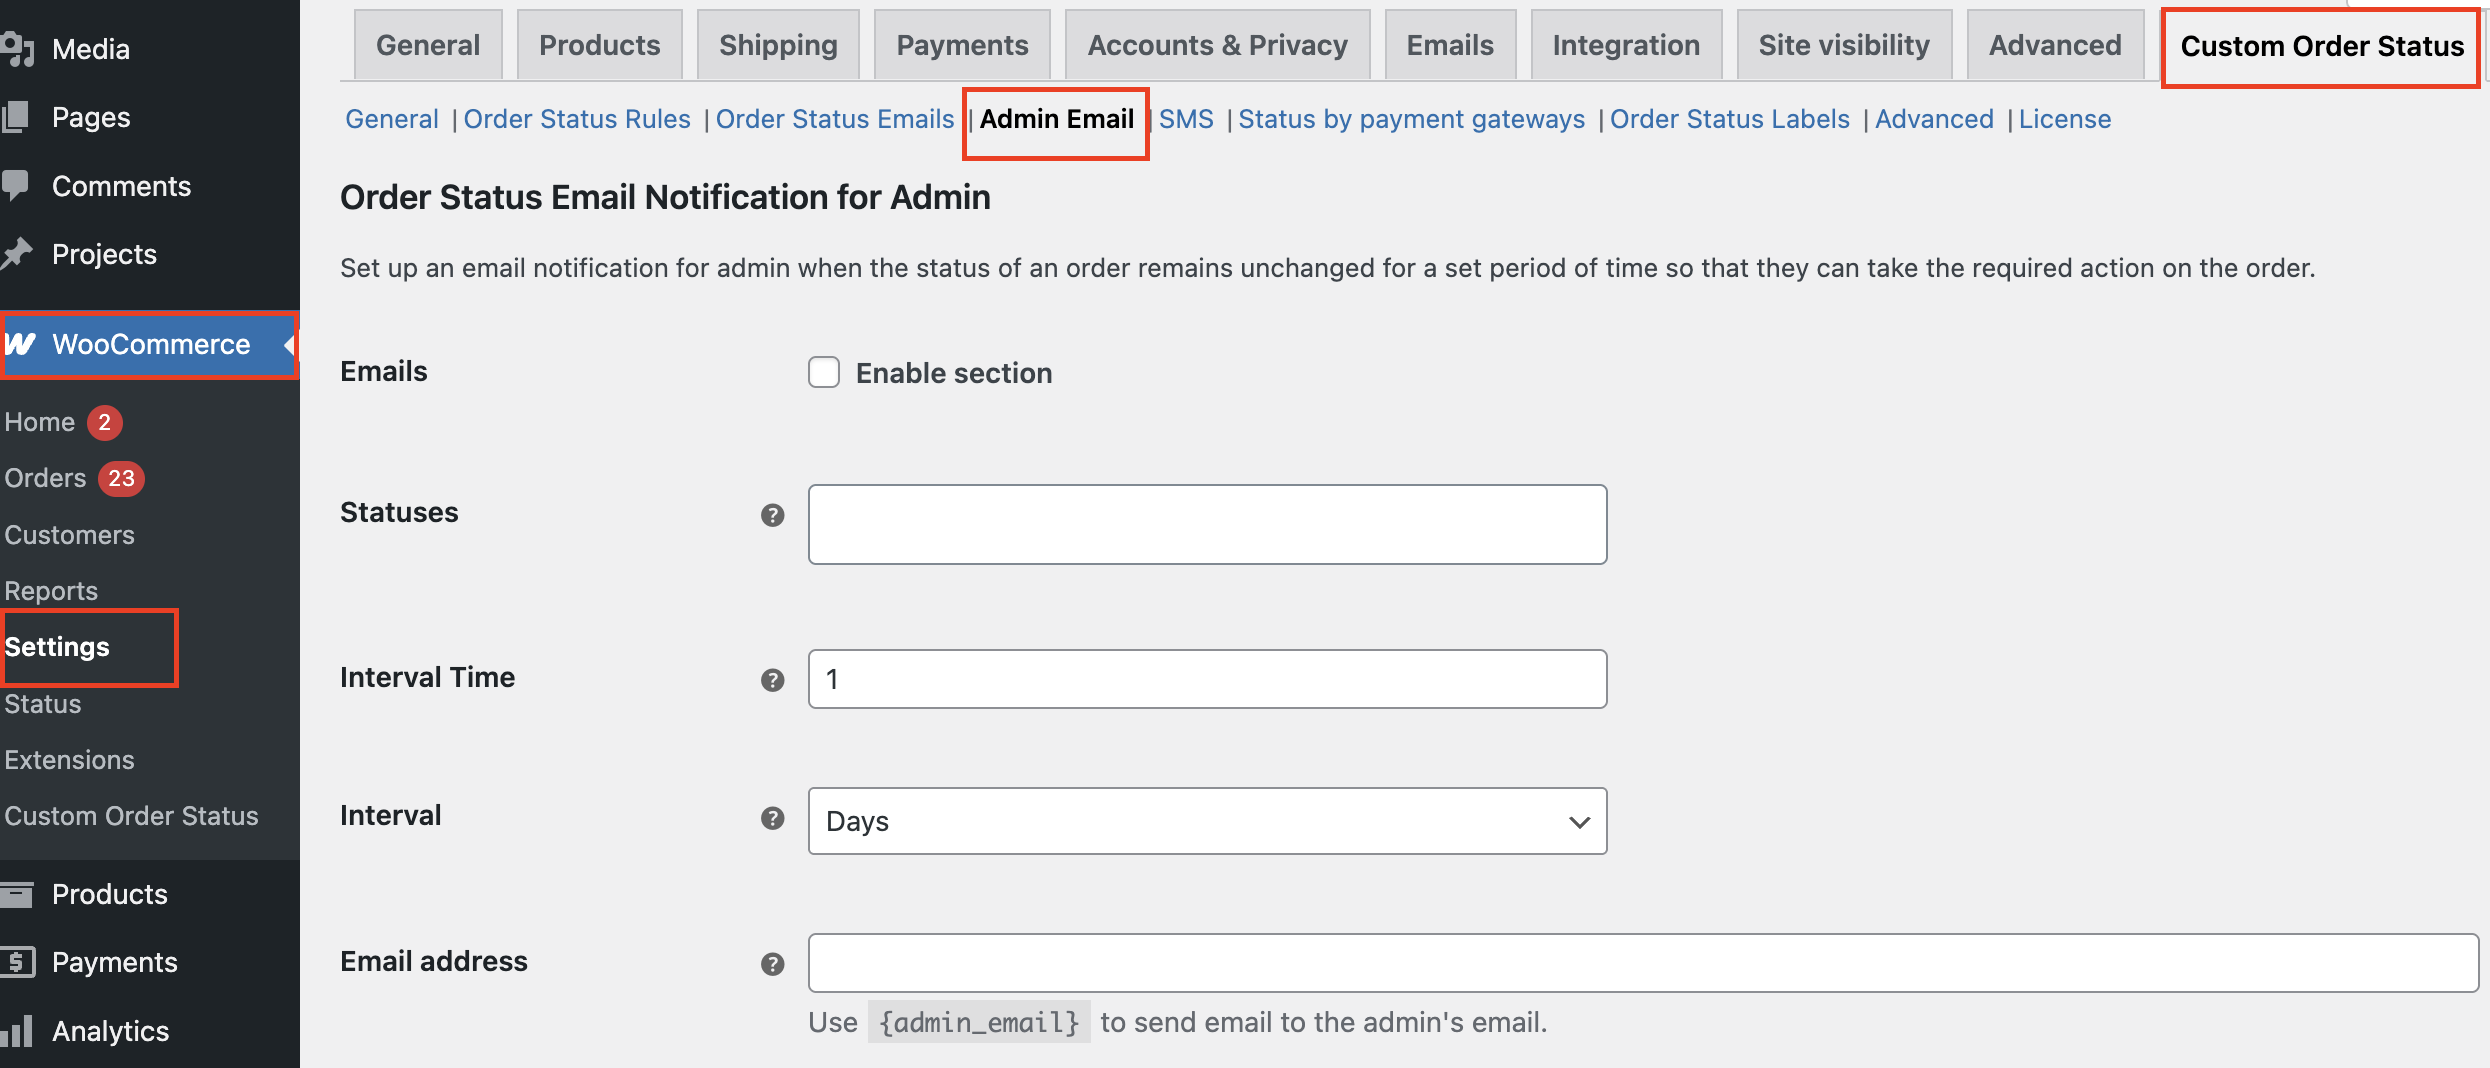This screenshot has width=2490, height=1068.
Task: Open Accounts & Privacy tab
Action: click(x=1217, y=45)
